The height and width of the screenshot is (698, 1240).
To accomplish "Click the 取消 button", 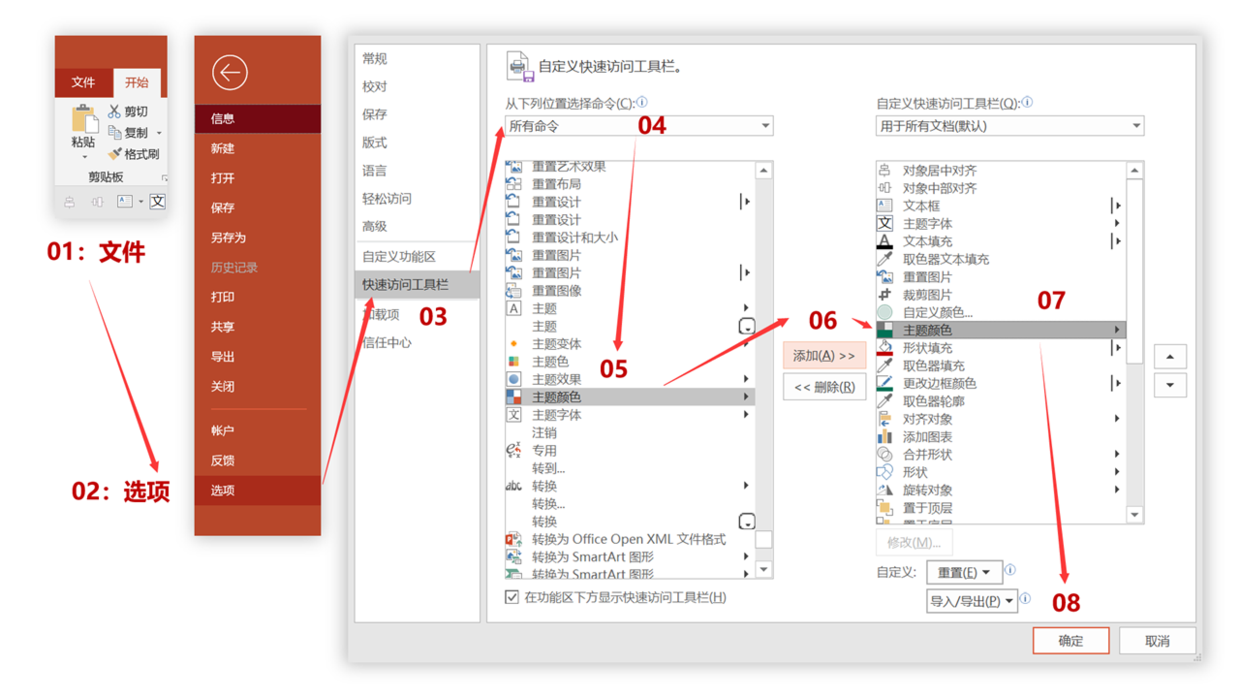I will click(1157, 641).
